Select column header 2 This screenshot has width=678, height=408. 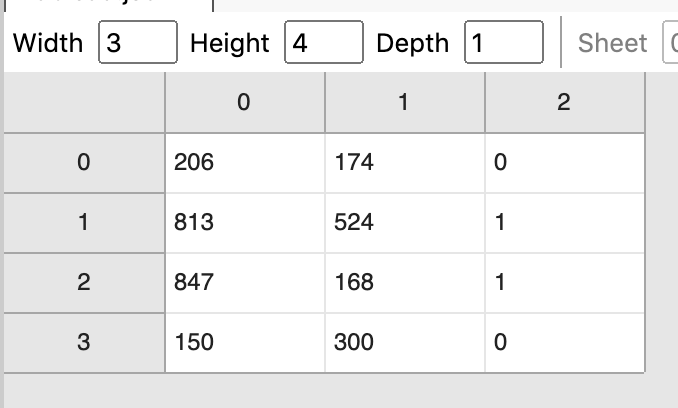[x=565, y=102]
